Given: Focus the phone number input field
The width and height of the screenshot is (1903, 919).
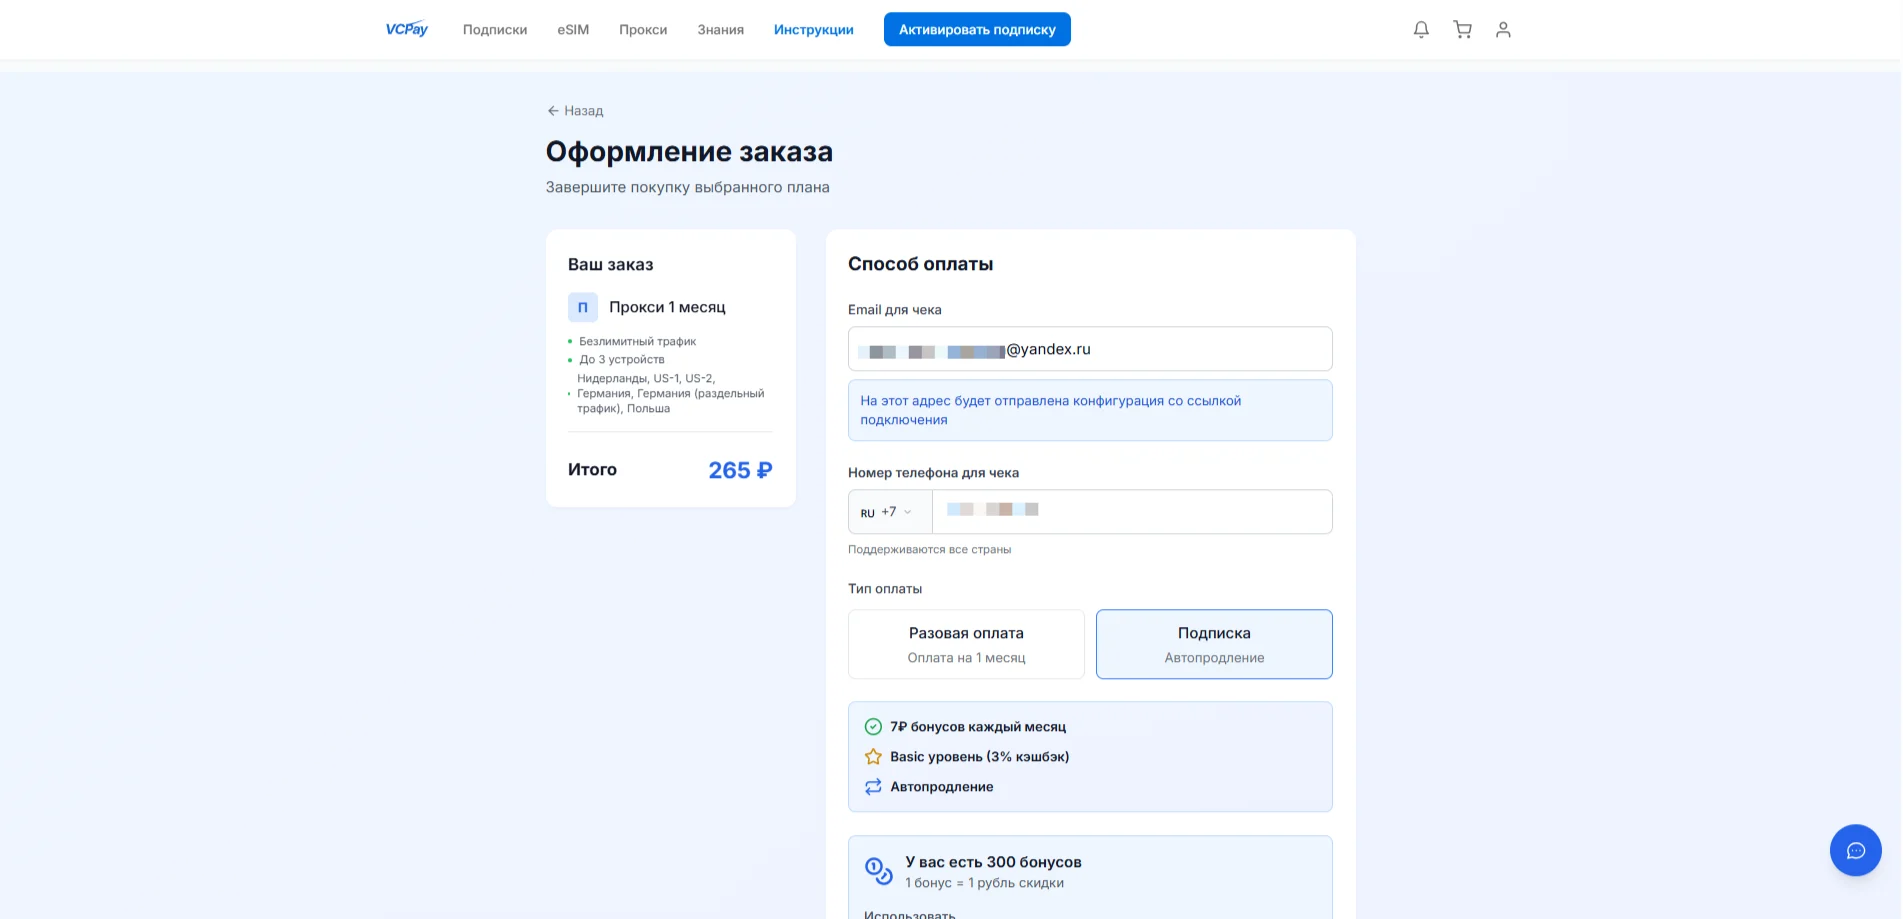Looking at the screenshot, I should [x=1132, y=512].
